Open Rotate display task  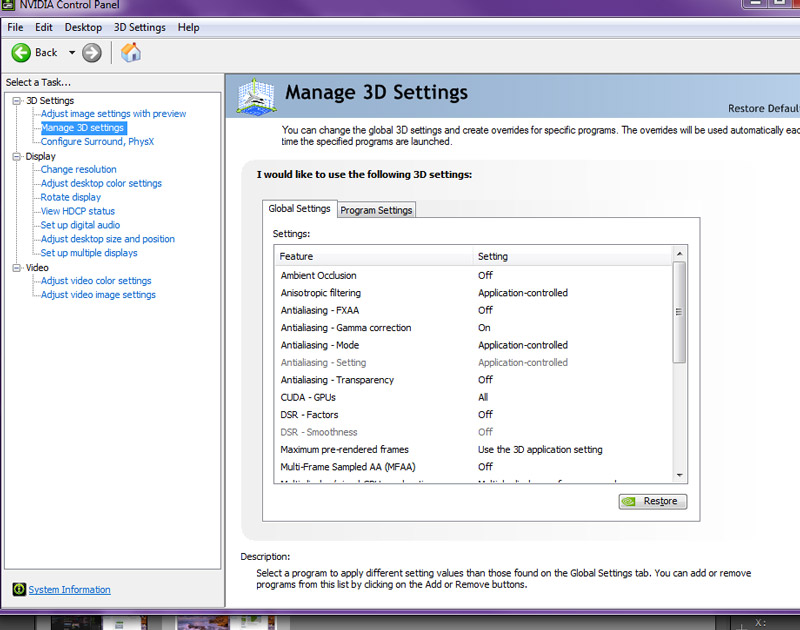[70, 197]
